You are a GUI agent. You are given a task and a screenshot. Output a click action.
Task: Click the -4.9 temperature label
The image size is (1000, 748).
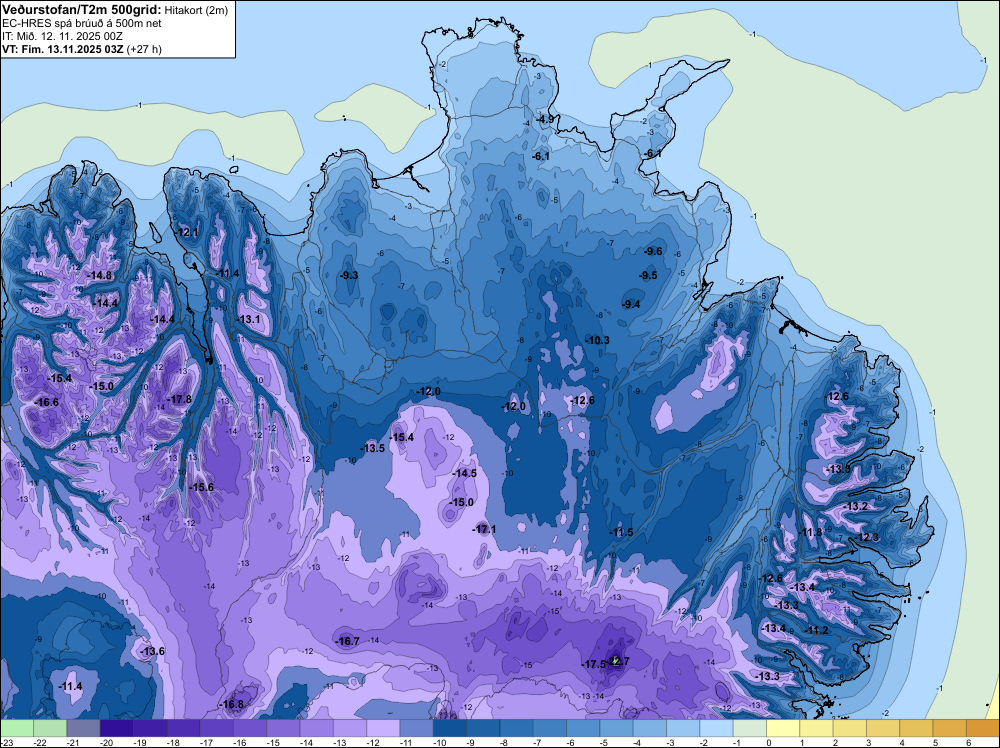tap(544, 119)
